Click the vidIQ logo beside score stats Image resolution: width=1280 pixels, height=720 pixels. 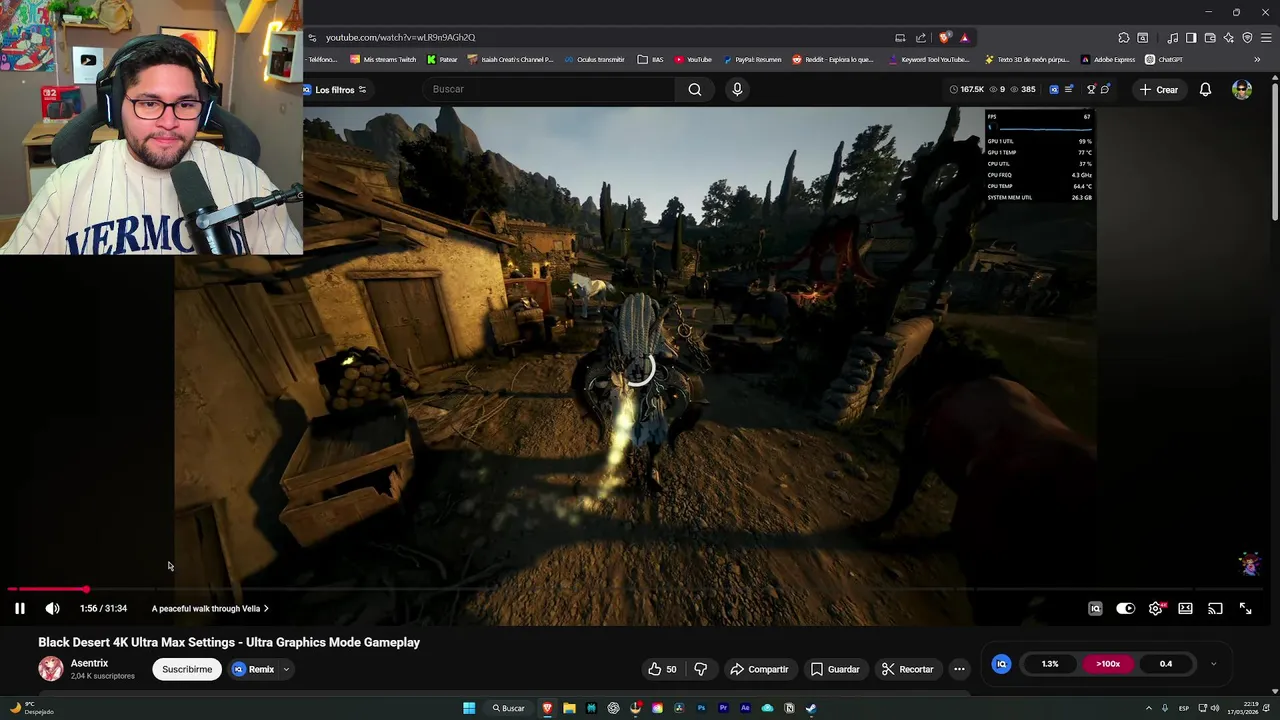tap(1001, 664)
